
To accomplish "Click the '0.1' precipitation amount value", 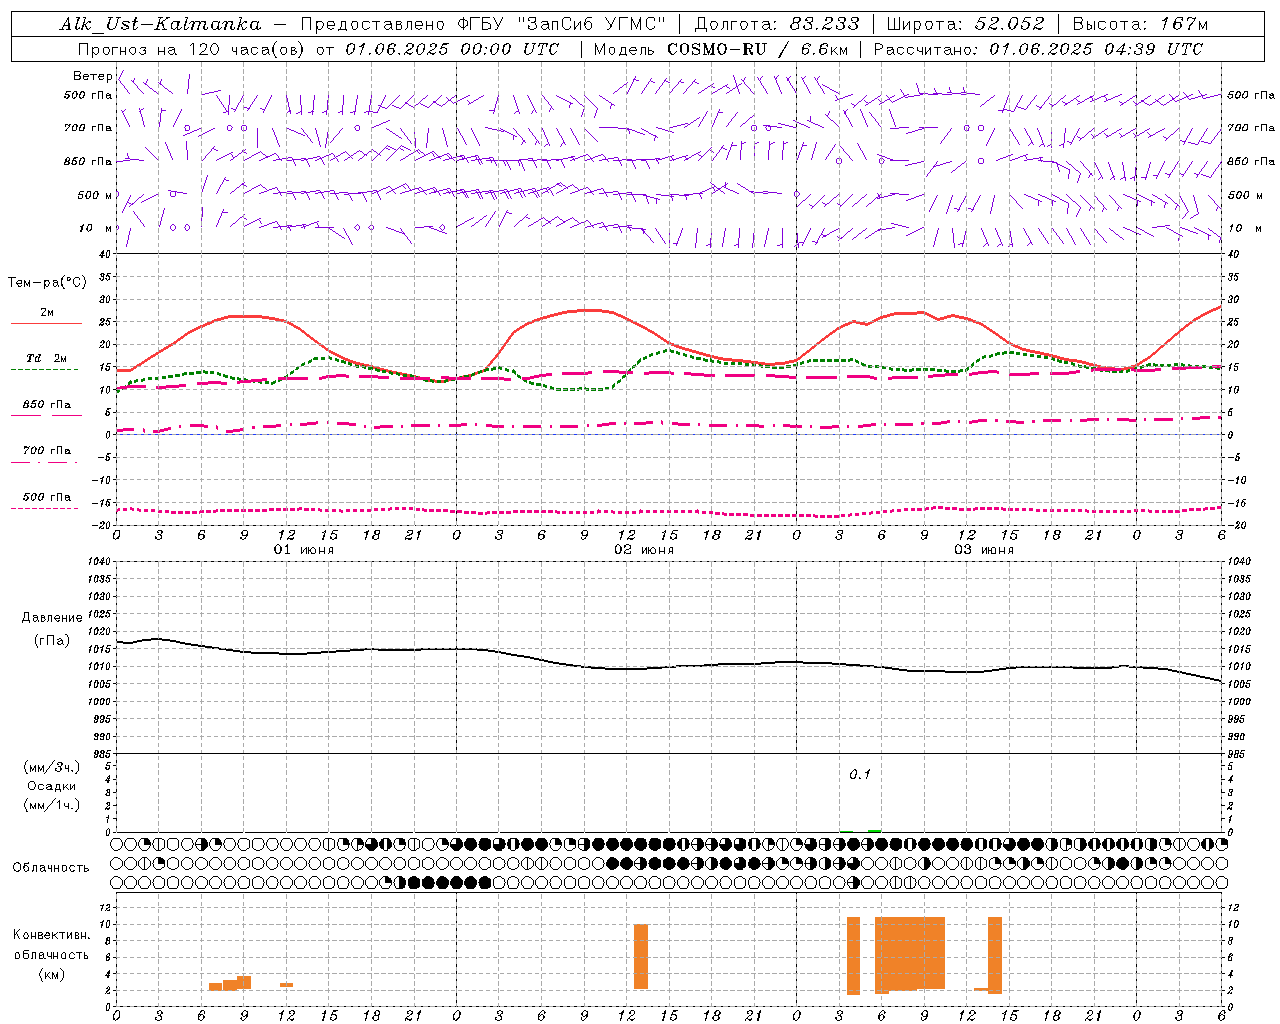I will (x=860, y=775).
